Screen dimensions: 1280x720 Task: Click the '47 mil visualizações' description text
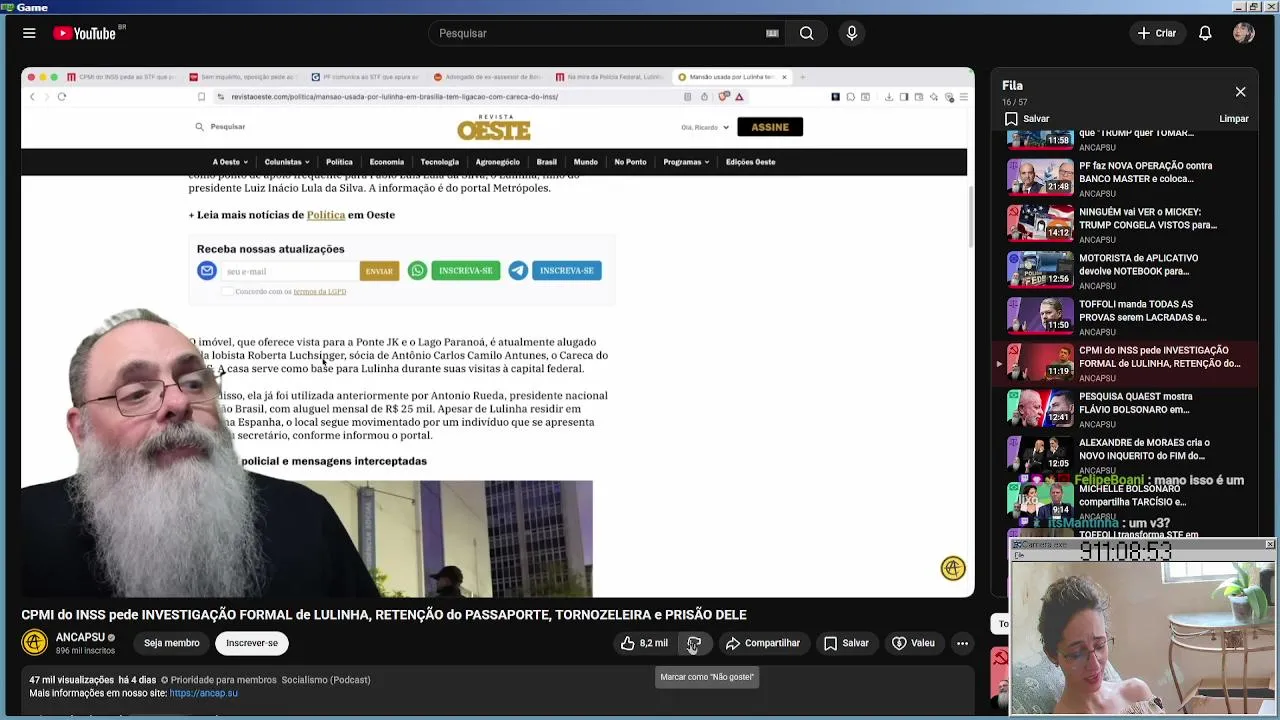tap(71, 680)
